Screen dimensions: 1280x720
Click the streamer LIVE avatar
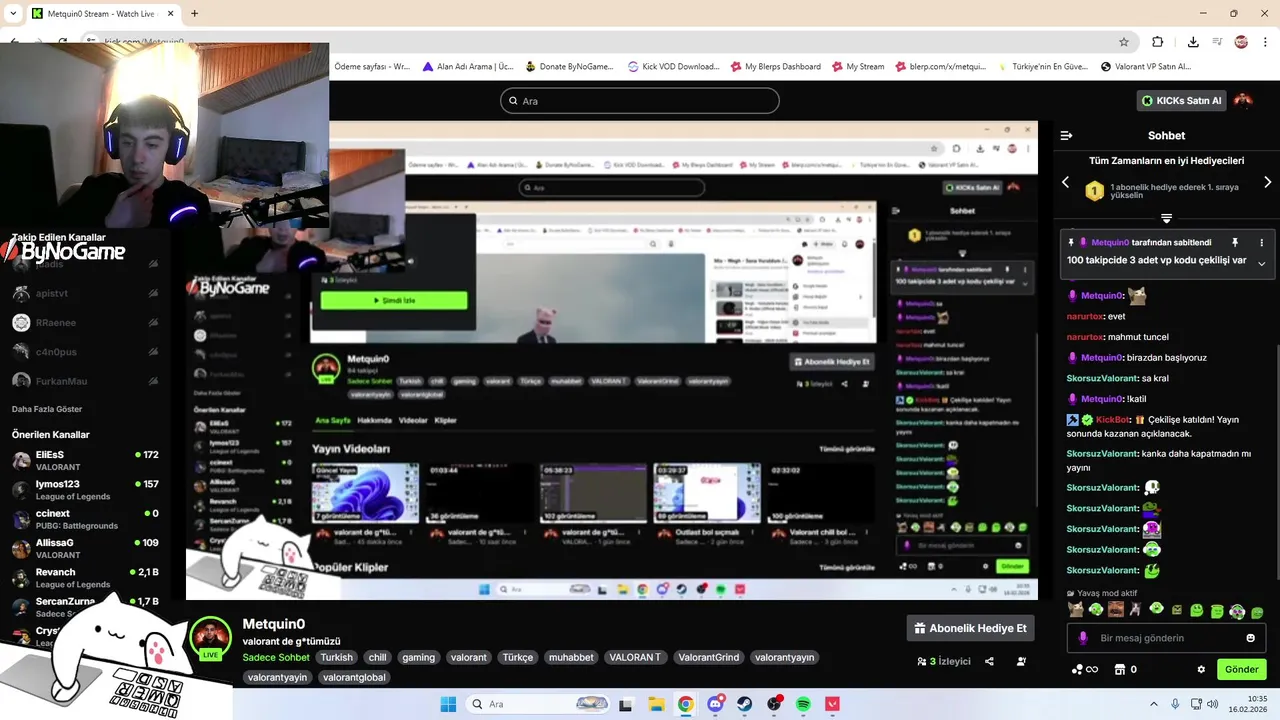coord(211,638)
